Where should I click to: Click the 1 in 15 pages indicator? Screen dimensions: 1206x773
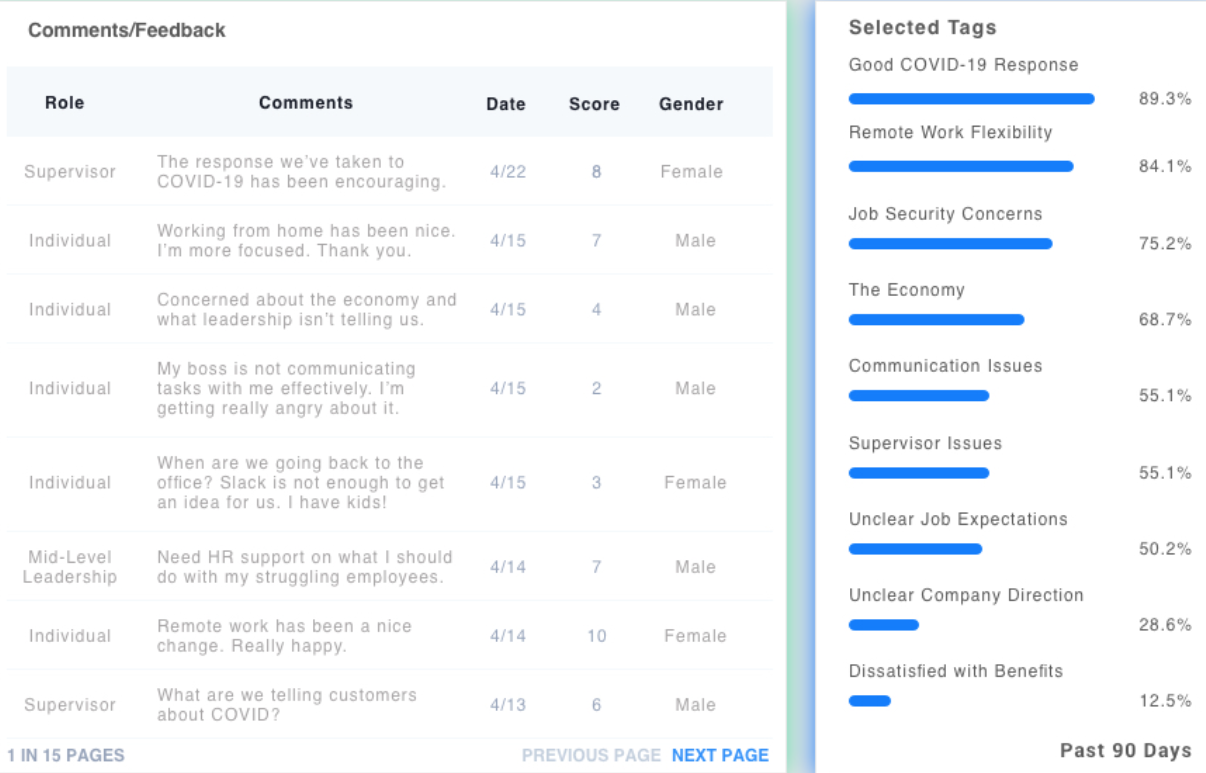[66, 755]
